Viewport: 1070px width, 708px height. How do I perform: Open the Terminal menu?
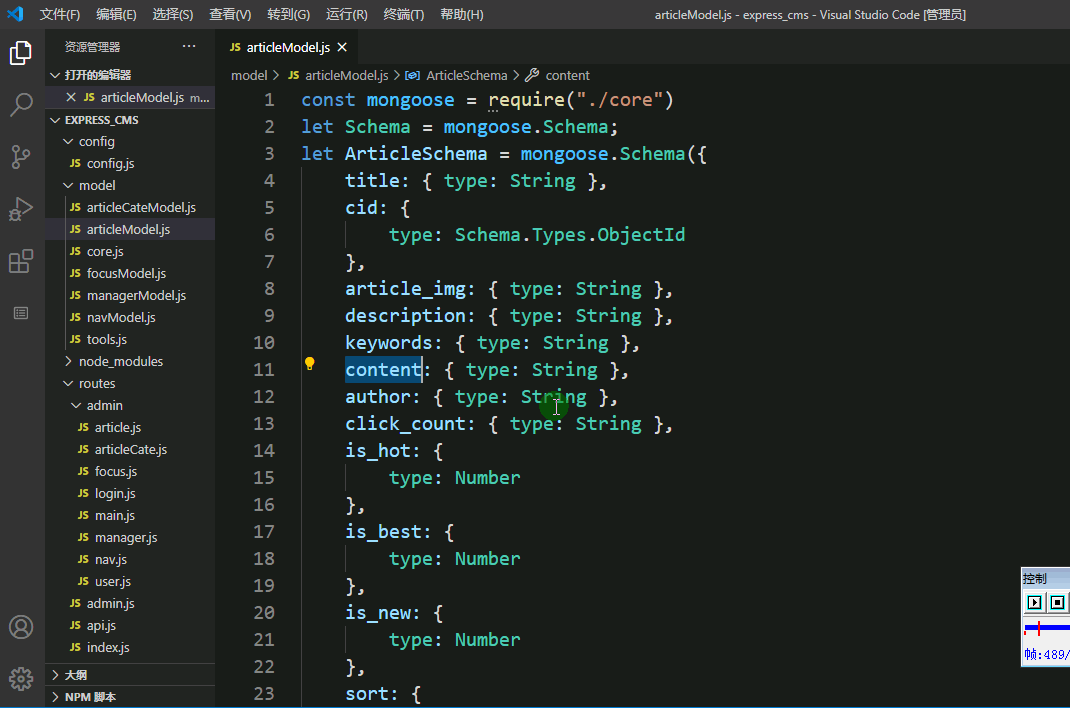pos(403,14)
